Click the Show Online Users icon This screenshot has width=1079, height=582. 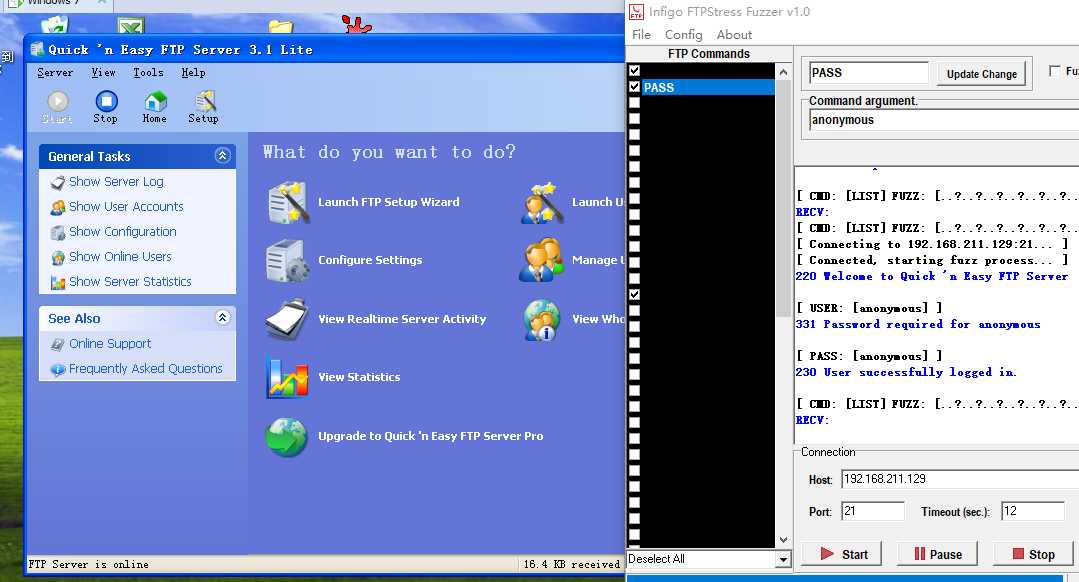pyautogui.click(x=58, y=257)
